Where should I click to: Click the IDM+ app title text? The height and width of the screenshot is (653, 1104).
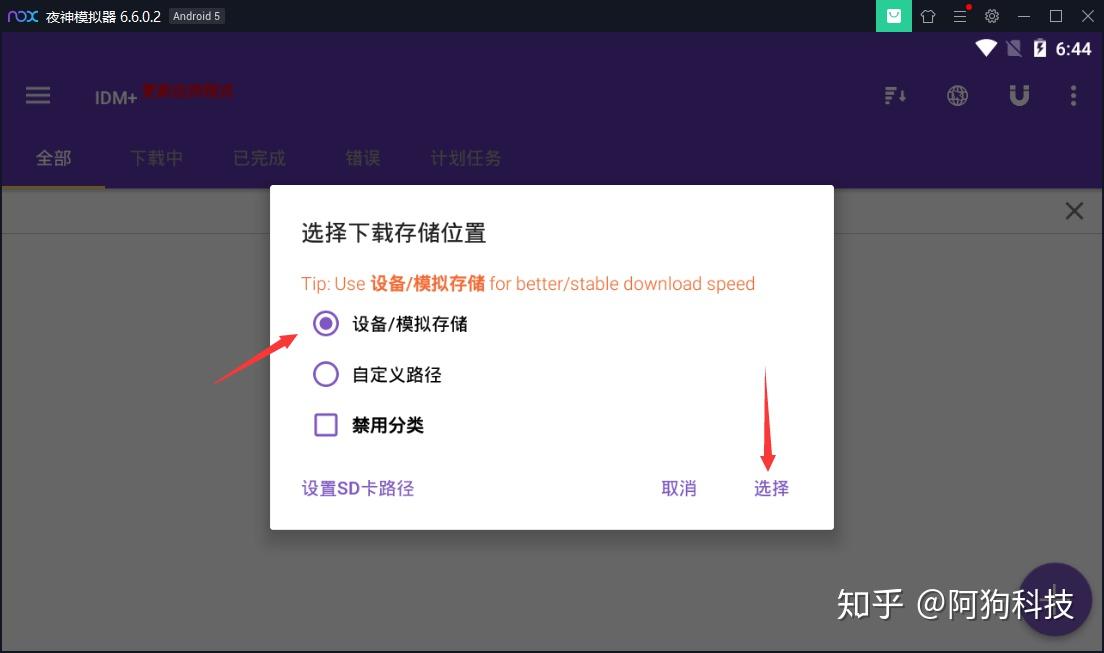pyautogui.click(x=116, y=97)
